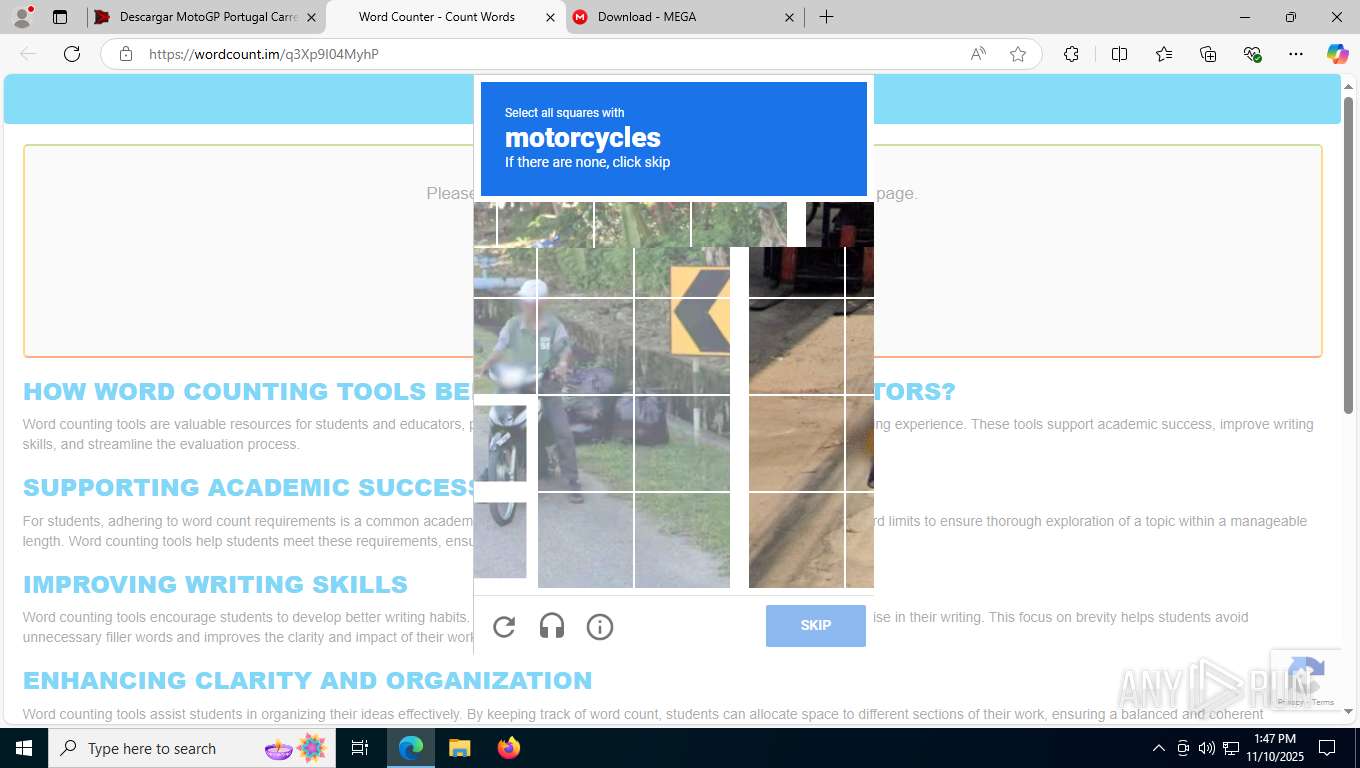Get an audio captcha challenge
Image resolution: width=1360 pixels, height=768 pixels.
pyautogui.click(x=552, y=627)
